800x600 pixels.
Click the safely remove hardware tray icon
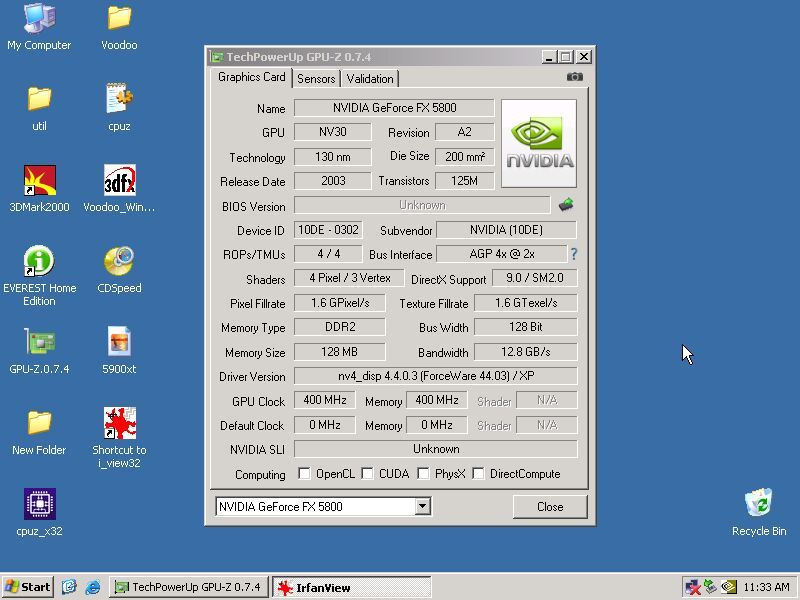710,587
